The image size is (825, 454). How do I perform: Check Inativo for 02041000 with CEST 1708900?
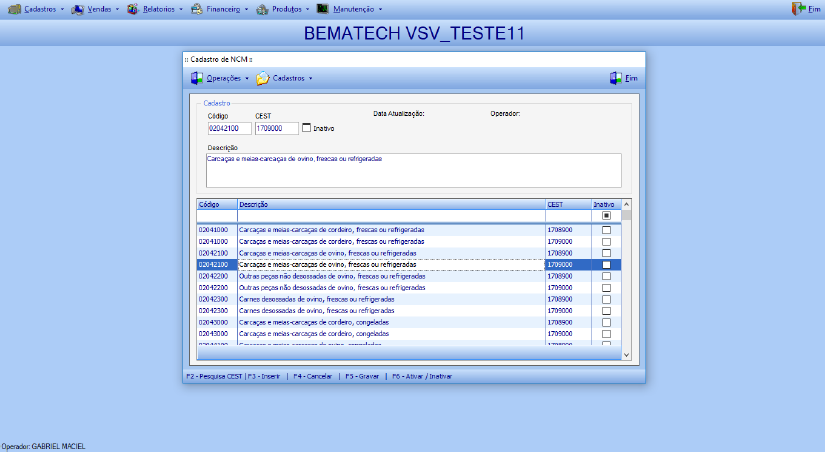click(x=606, y=230)
